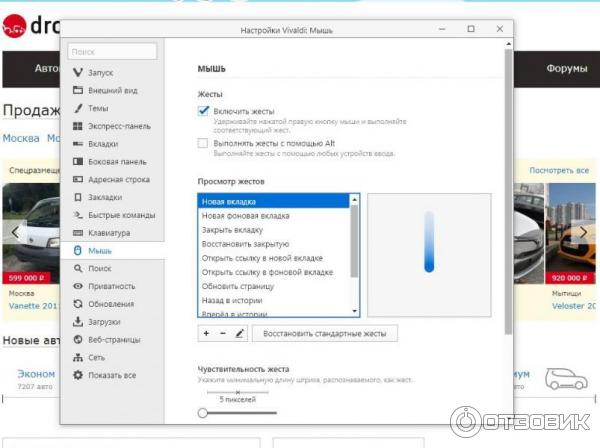Click the Мышь mouse icon

tap(78, 251)
